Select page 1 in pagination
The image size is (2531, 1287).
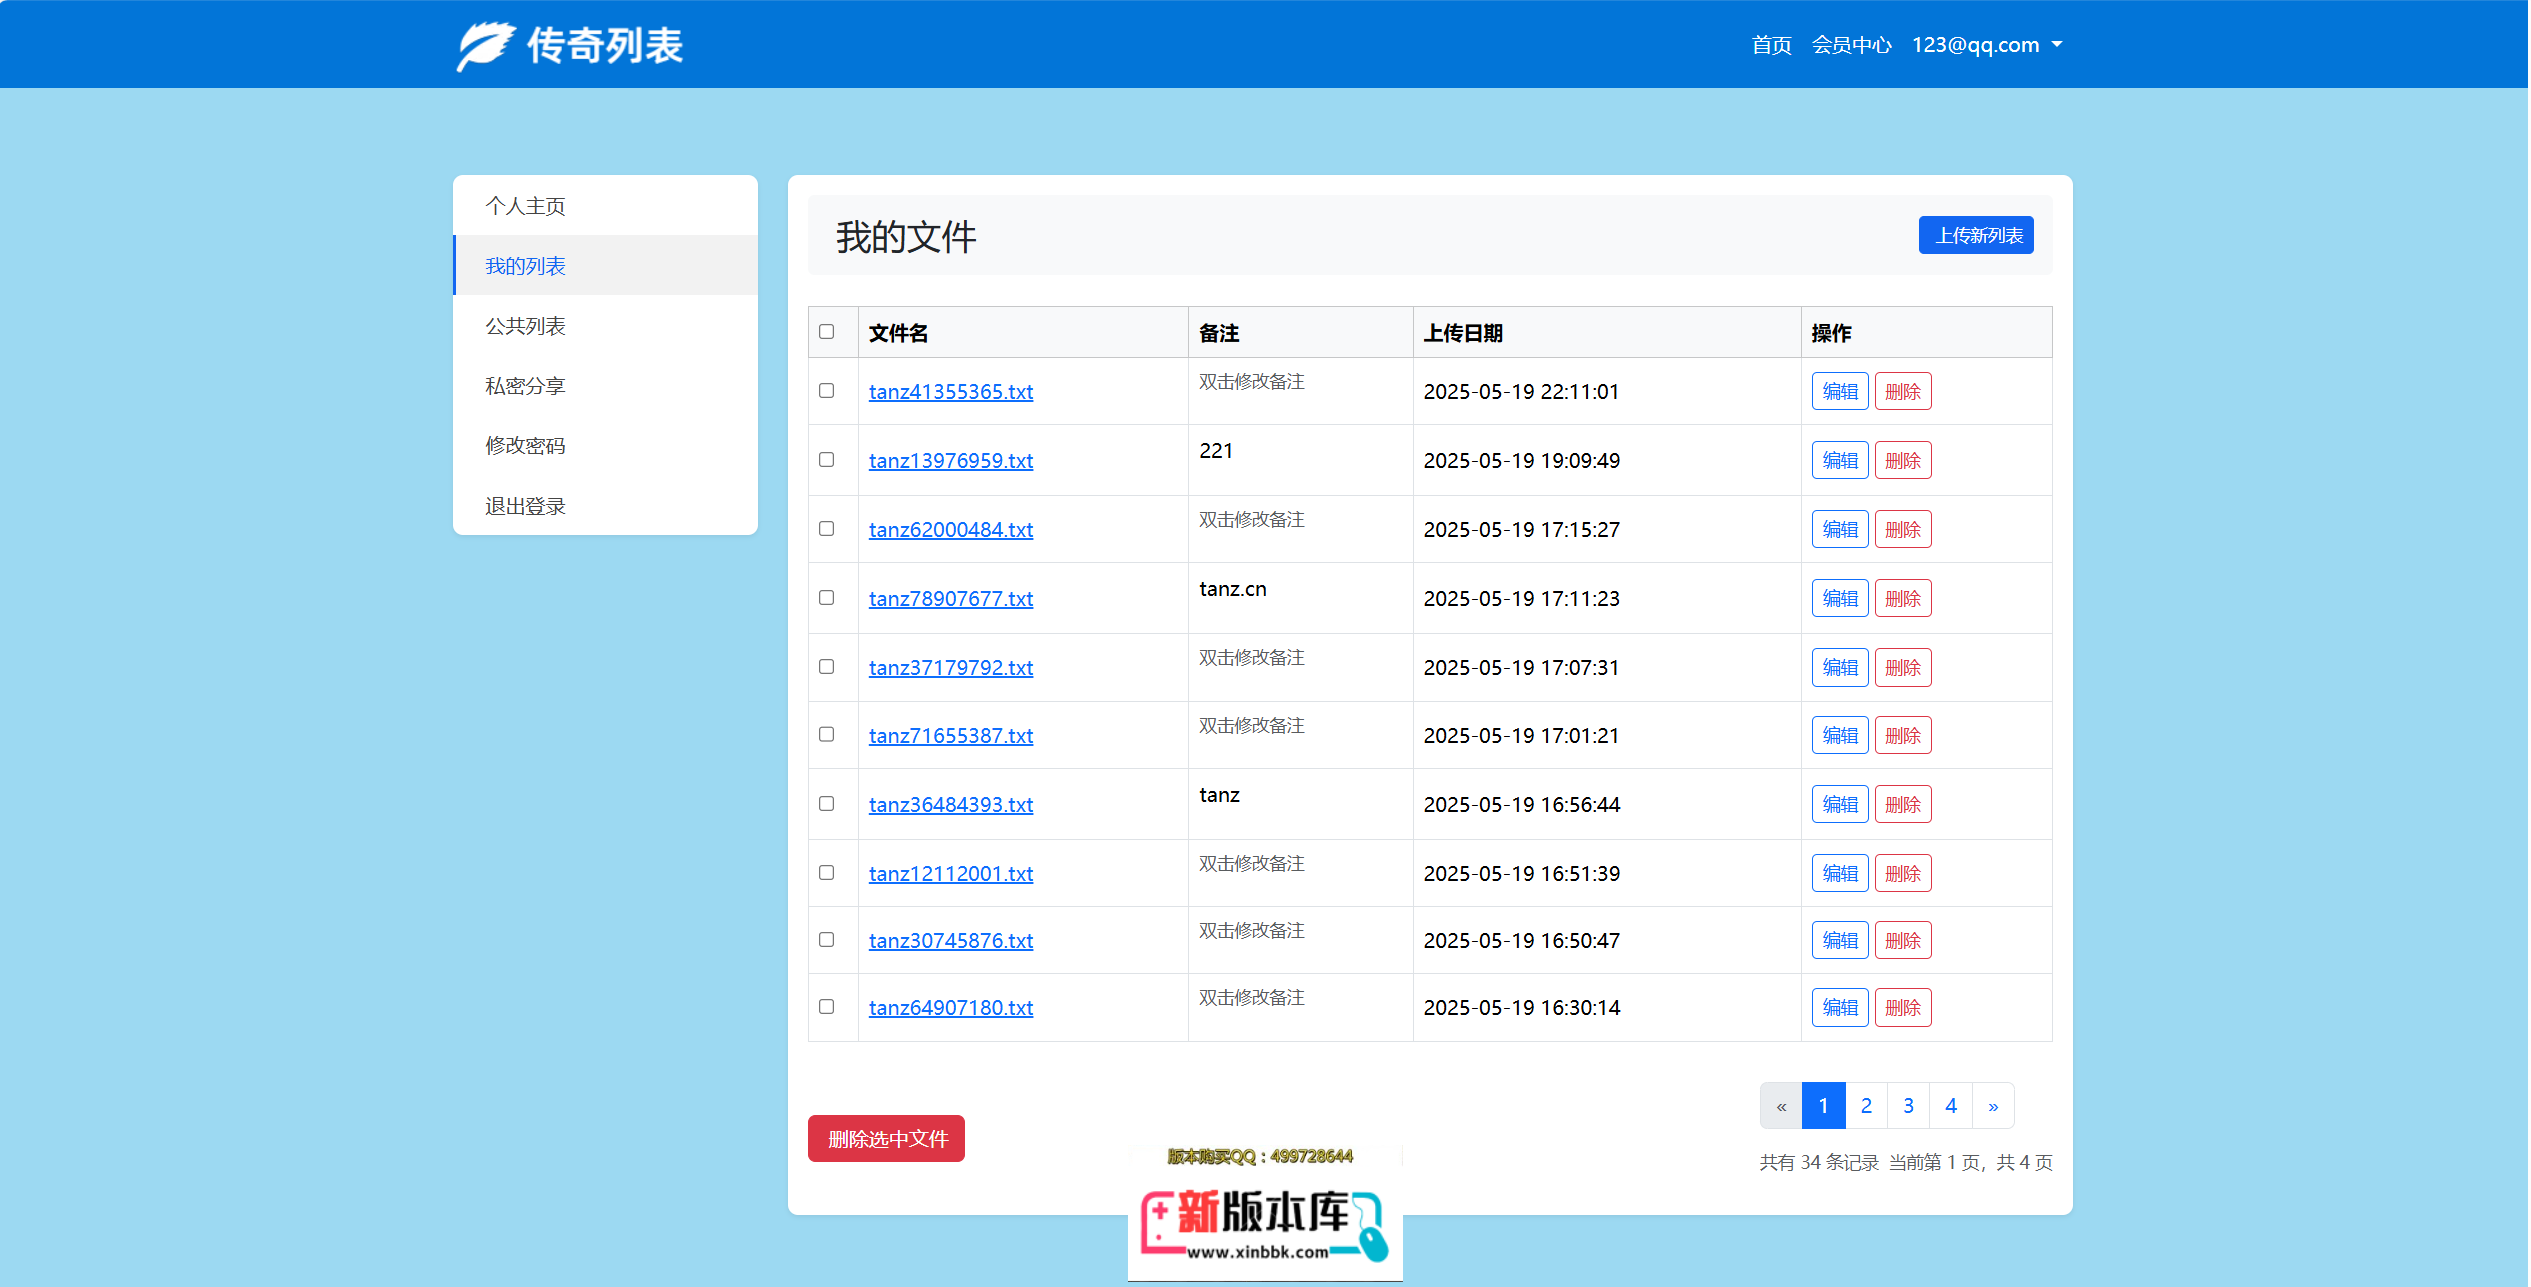tap(1823, 1106)
